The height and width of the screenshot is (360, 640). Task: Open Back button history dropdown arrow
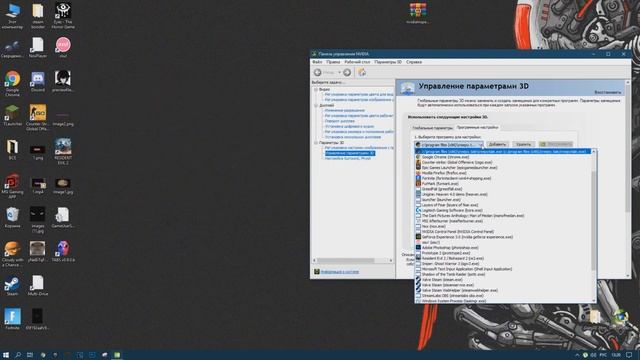pos(339,72)
